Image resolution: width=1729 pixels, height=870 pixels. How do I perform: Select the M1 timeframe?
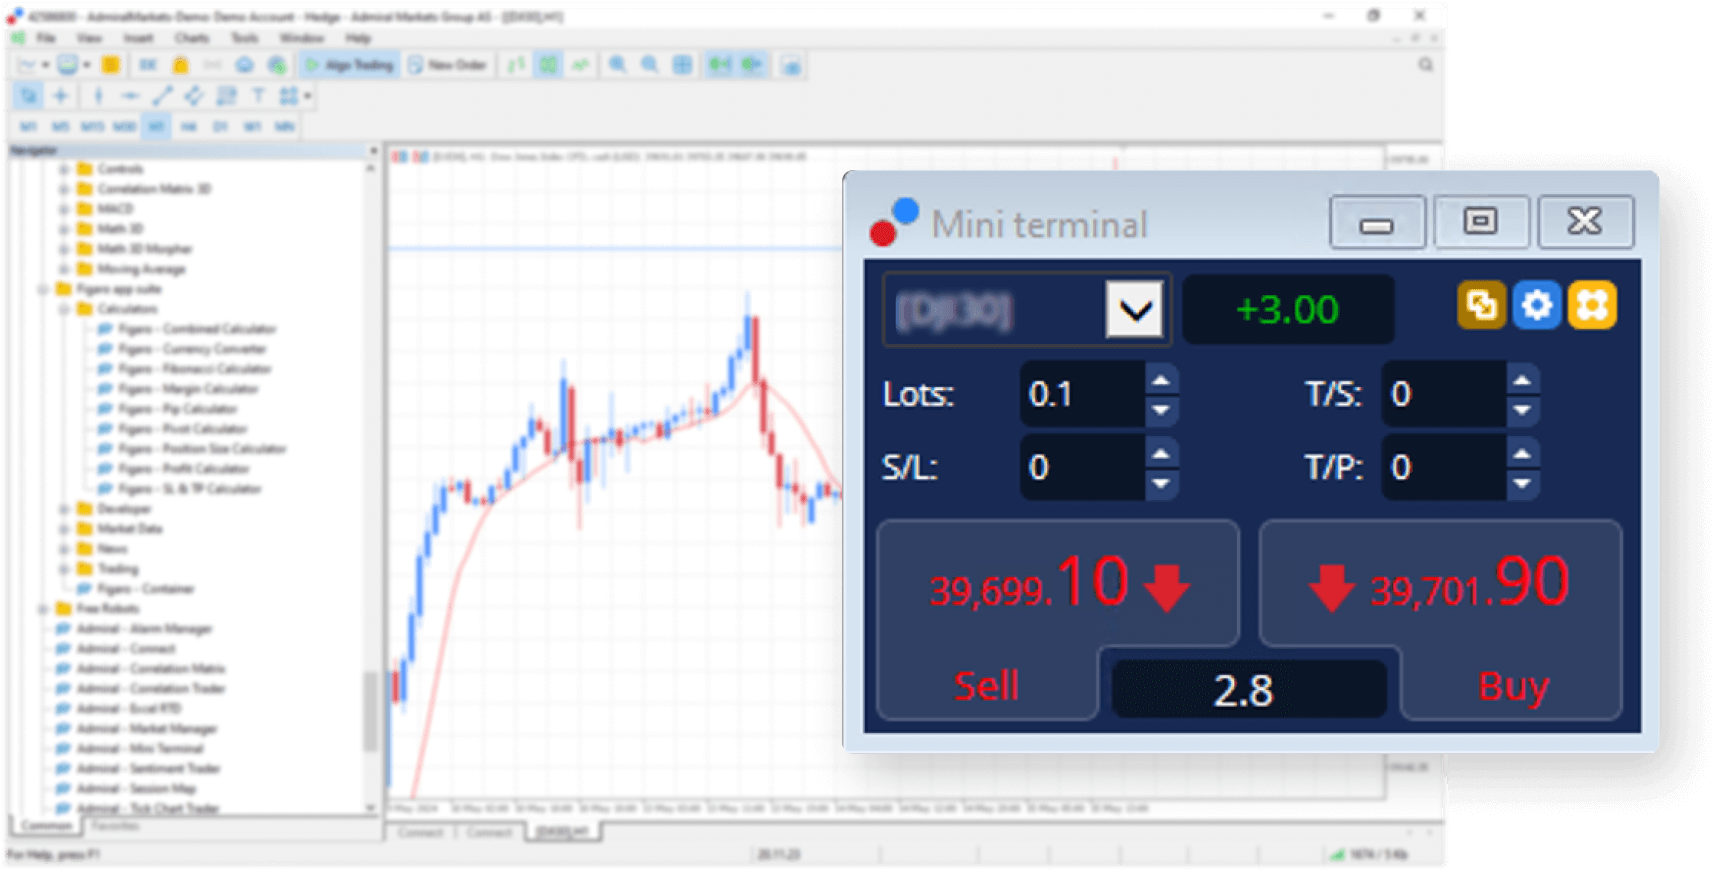point(28,127)
